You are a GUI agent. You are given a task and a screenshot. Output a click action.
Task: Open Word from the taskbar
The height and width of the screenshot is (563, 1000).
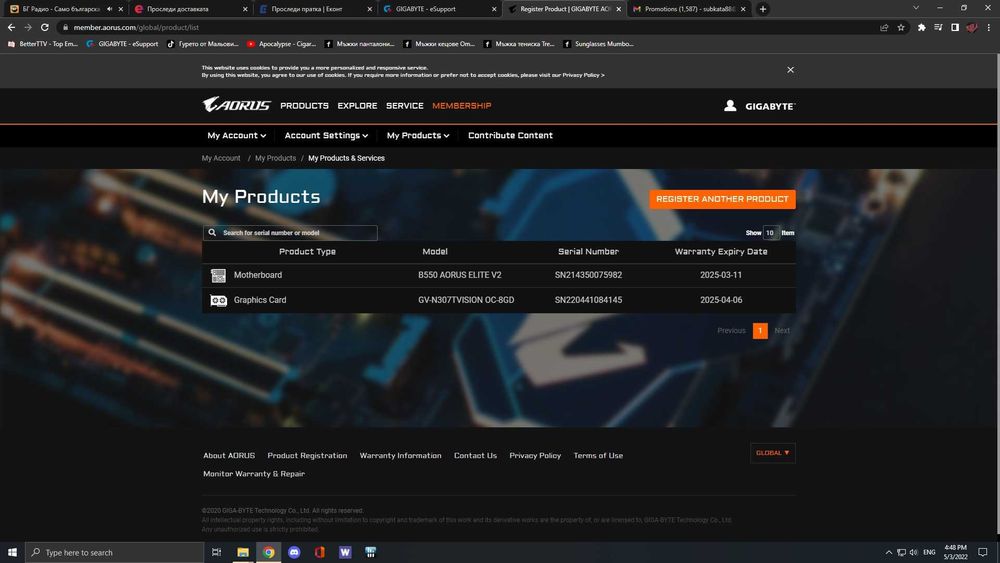coord(345,552)
